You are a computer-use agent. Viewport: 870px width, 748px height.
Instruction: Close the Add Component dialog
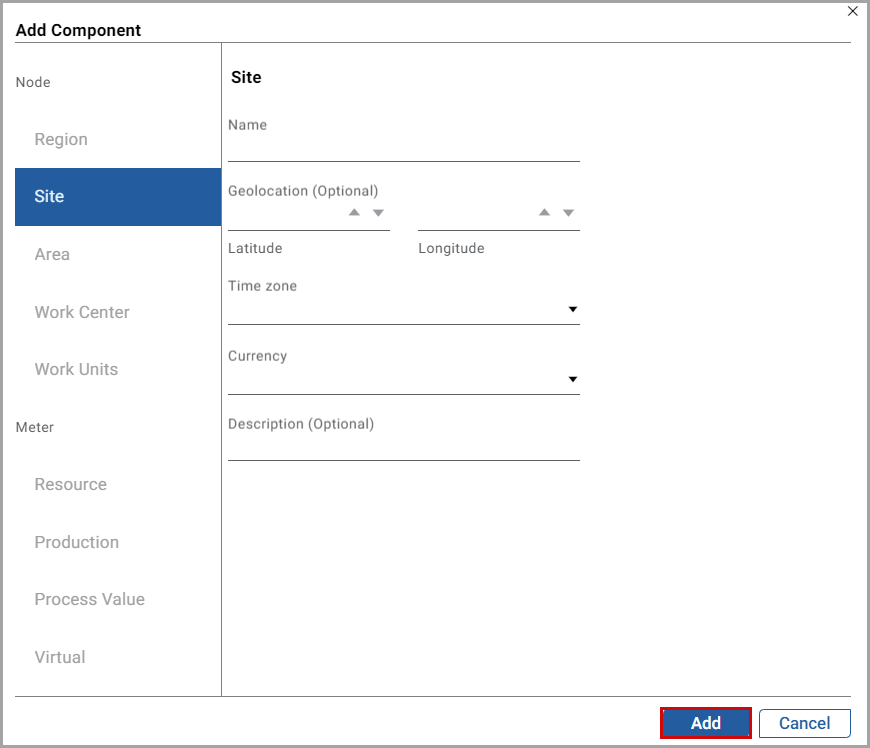pyautogui.click(x=852, y=11)
